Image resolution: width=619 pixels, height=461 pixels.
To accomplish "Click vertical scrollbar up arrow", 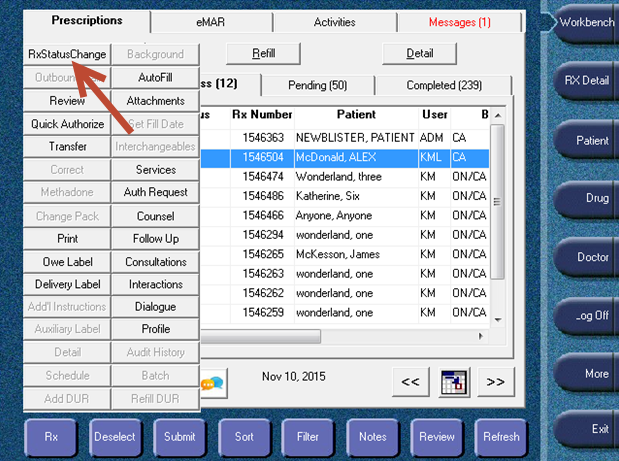I will pyautogui.click(x=498, y=115).
